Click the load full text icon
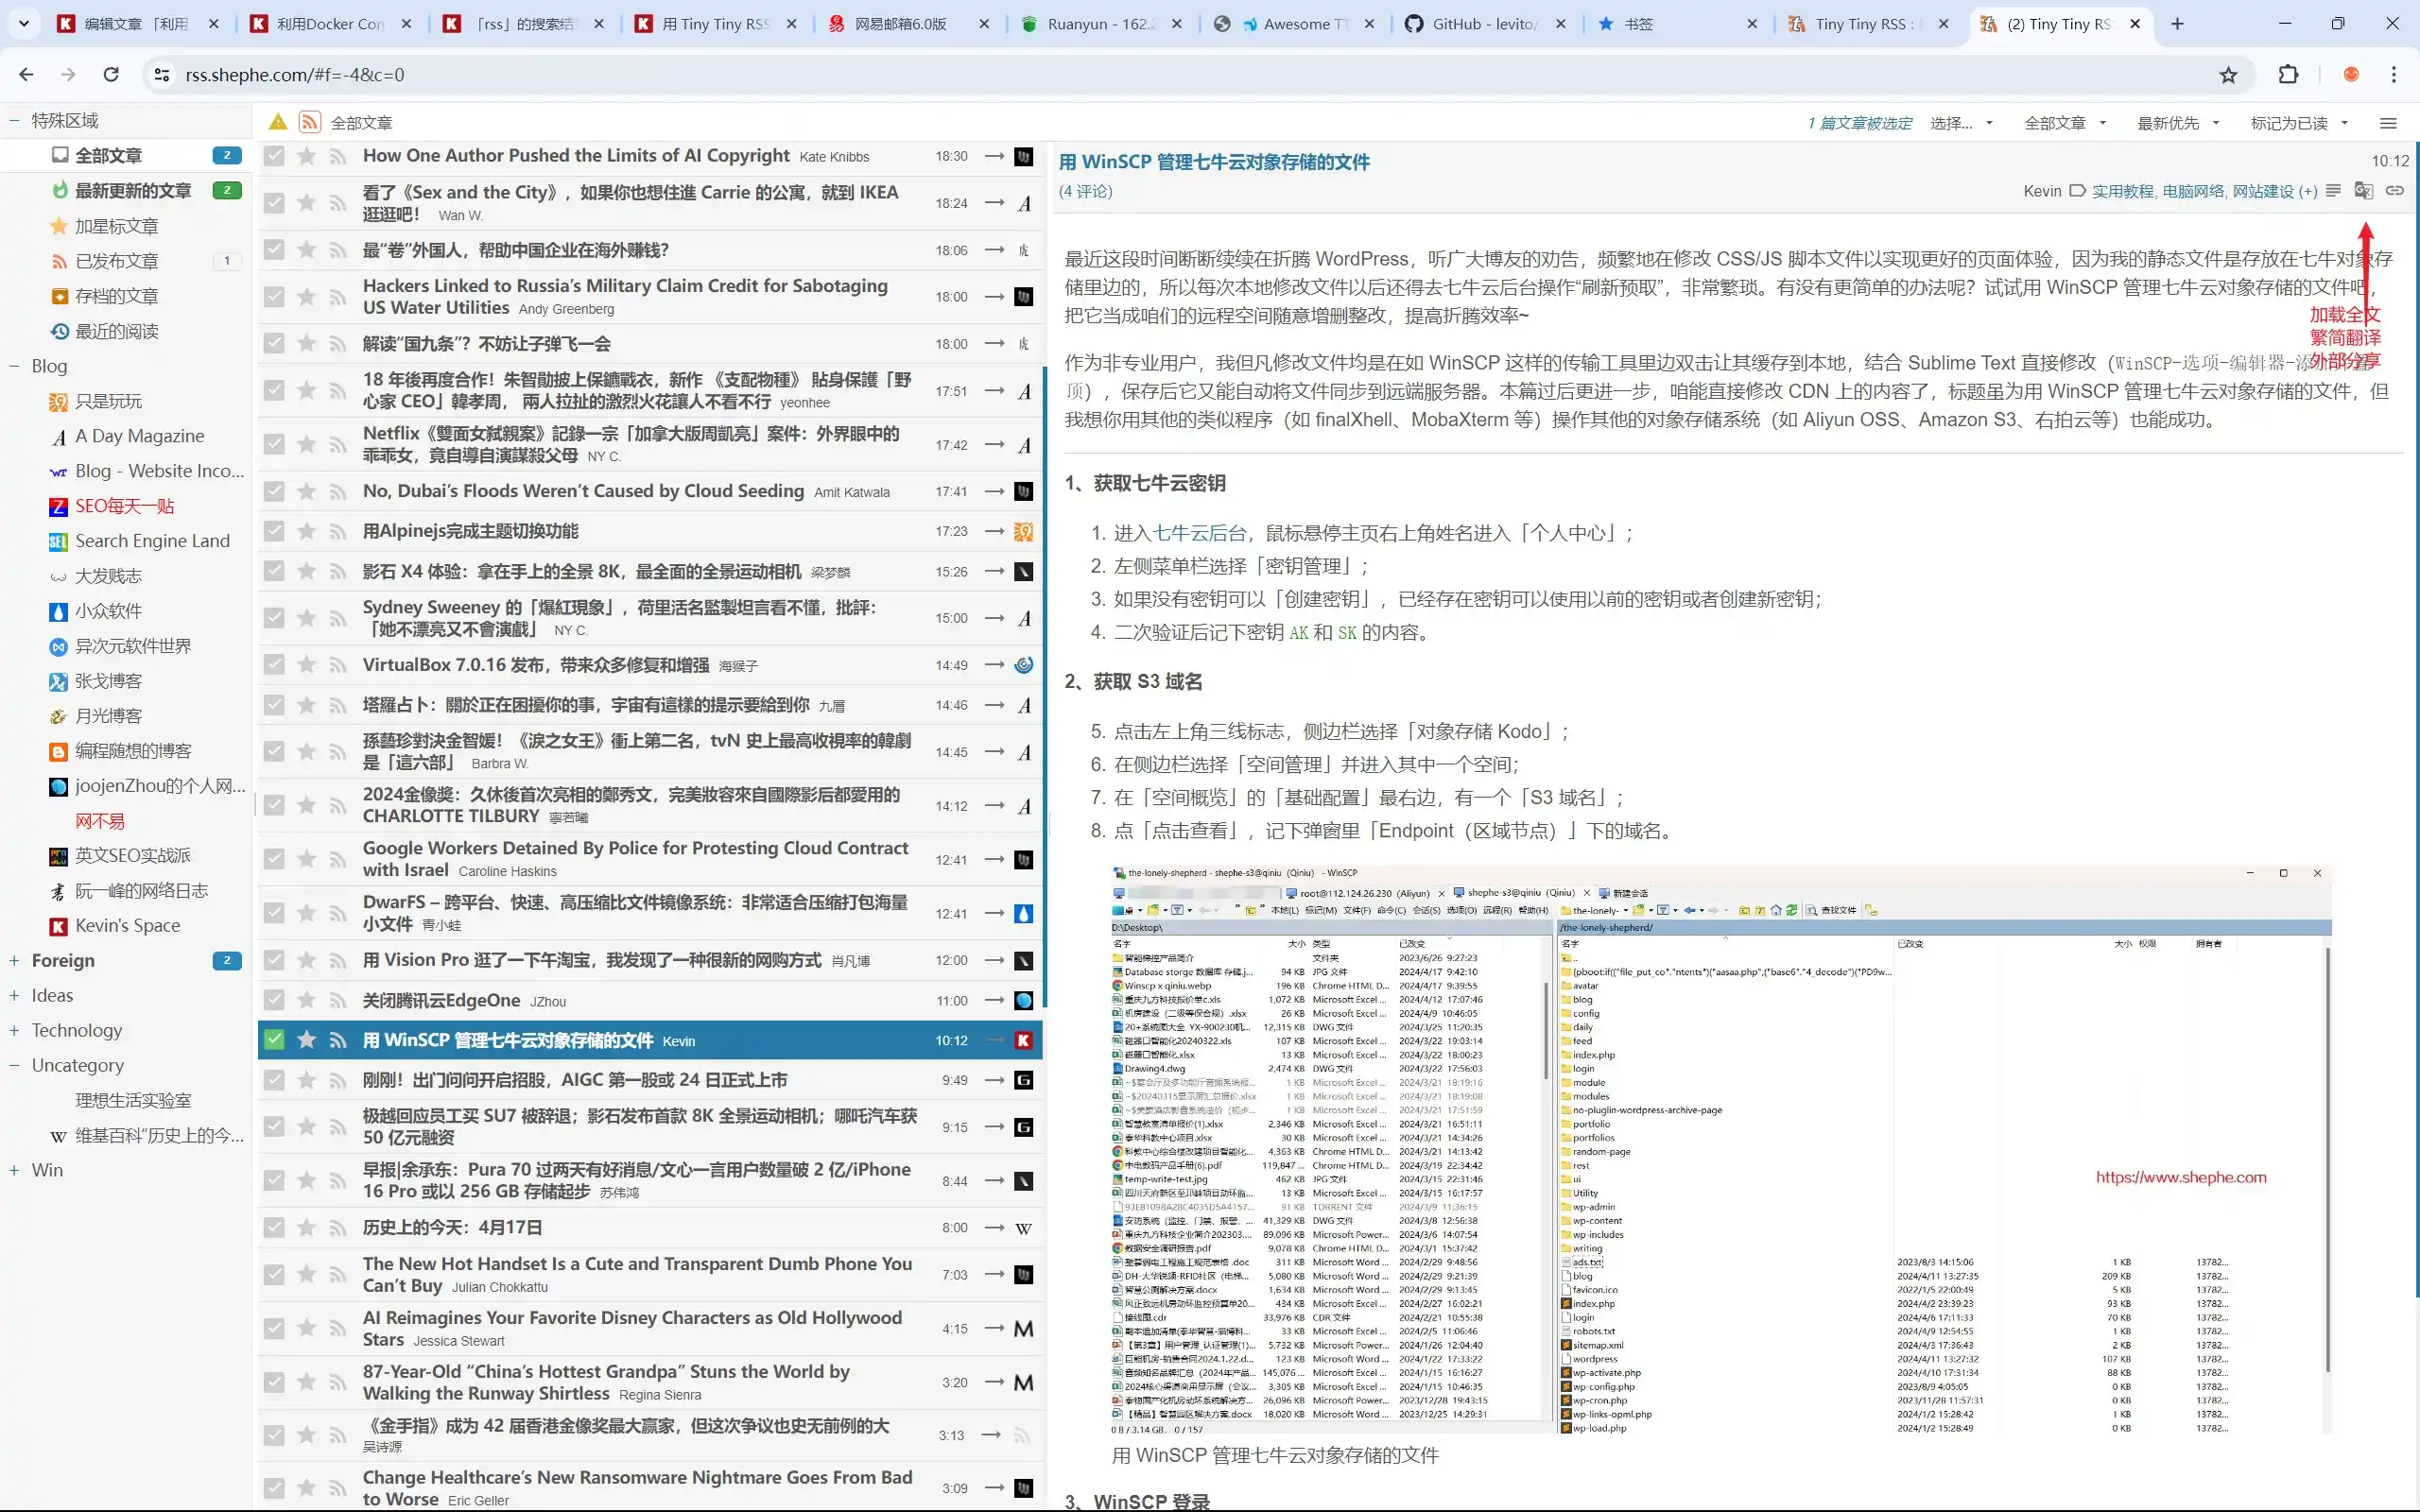 (x=2333, y=190)
